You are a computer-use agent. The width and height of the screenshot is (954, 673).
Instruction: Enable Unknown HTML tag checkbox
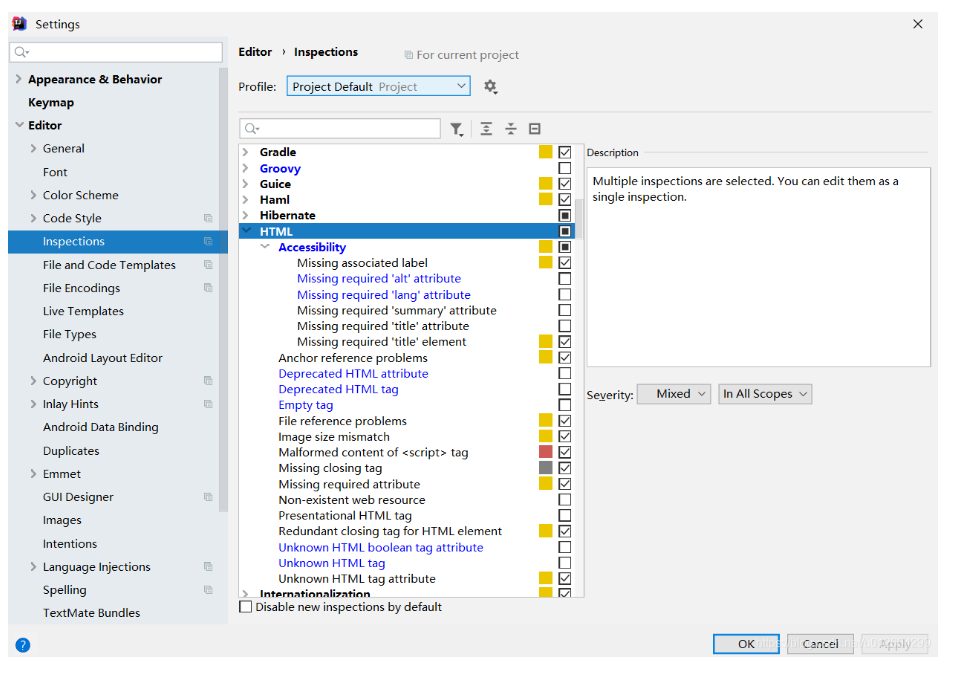pyautogui.click(x=565, y=563)
